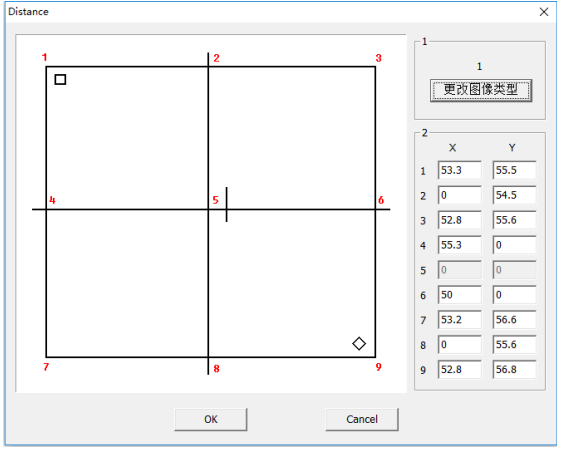Screen dimensions: 561x450
Task: Edit the X value 55.3 in row 4
Action: [x=459, y=245]
